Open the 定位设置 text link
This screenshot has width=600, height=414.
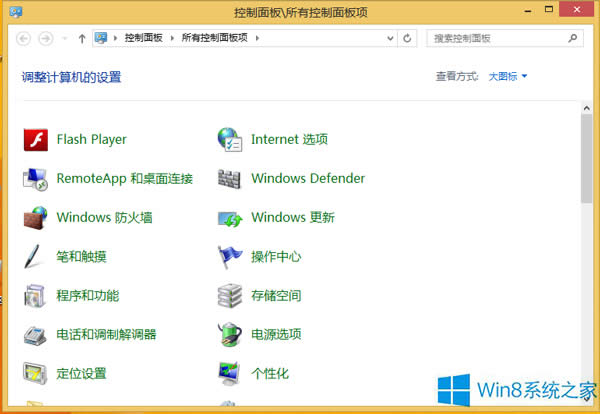(82, 374)
